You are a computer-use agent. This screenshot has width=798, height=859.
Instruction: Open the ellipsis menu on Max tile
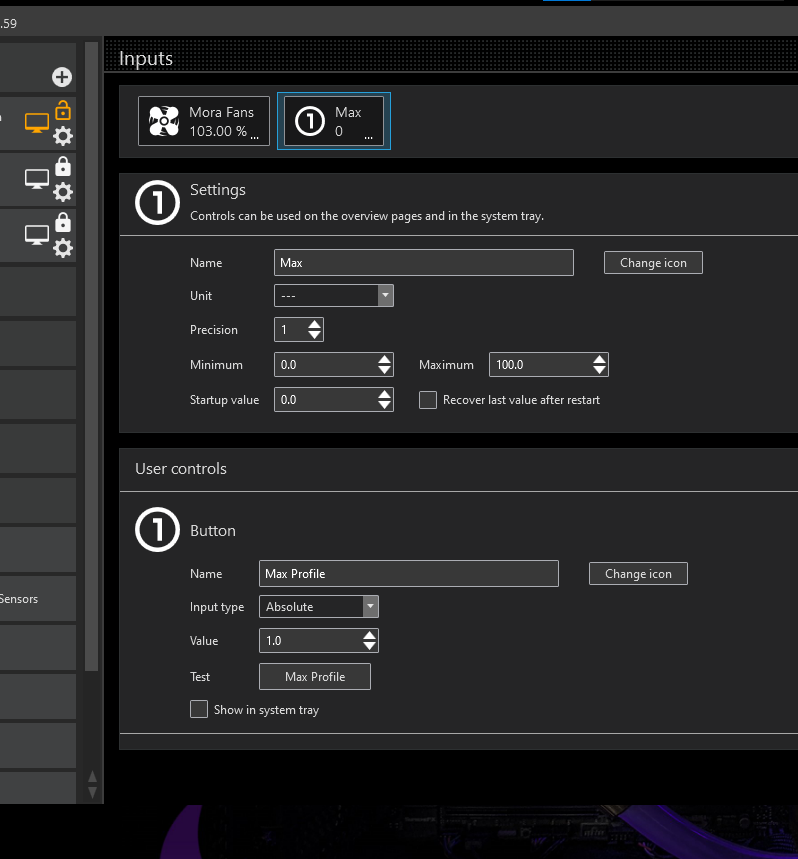(369, 134)
